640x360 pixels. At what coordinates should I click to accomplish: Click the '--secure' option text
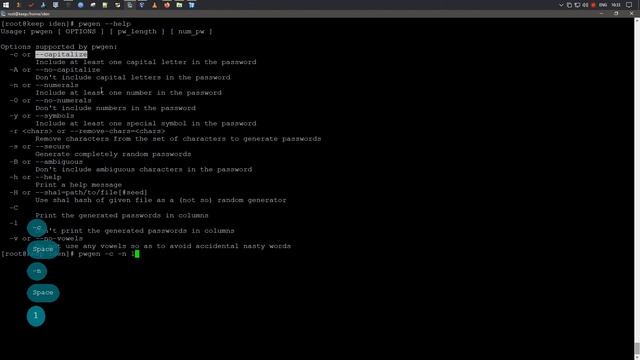(x=53, y=147)
